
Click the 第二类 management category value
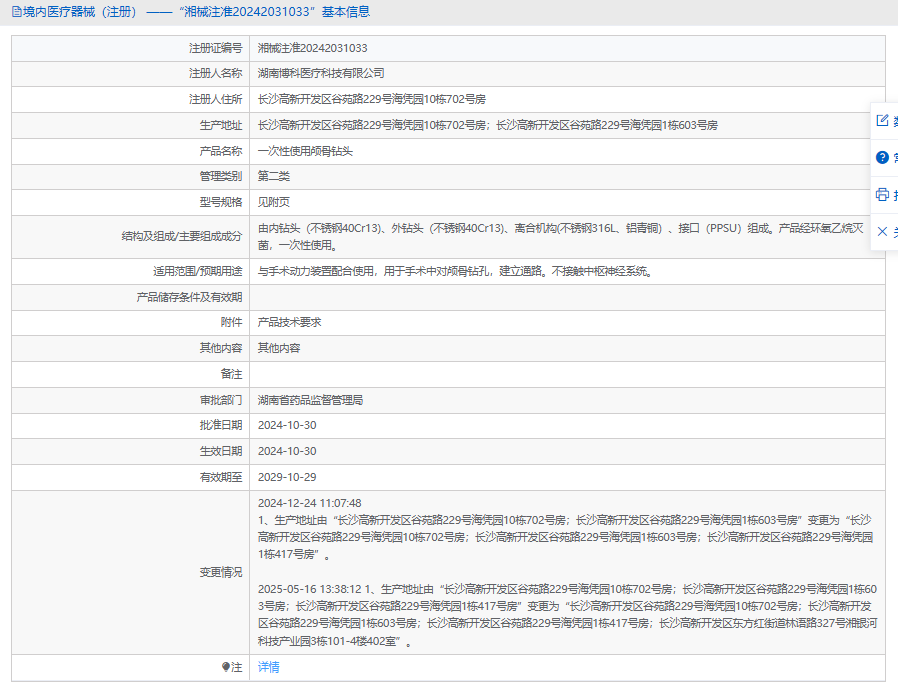click(x=274, y=176)
